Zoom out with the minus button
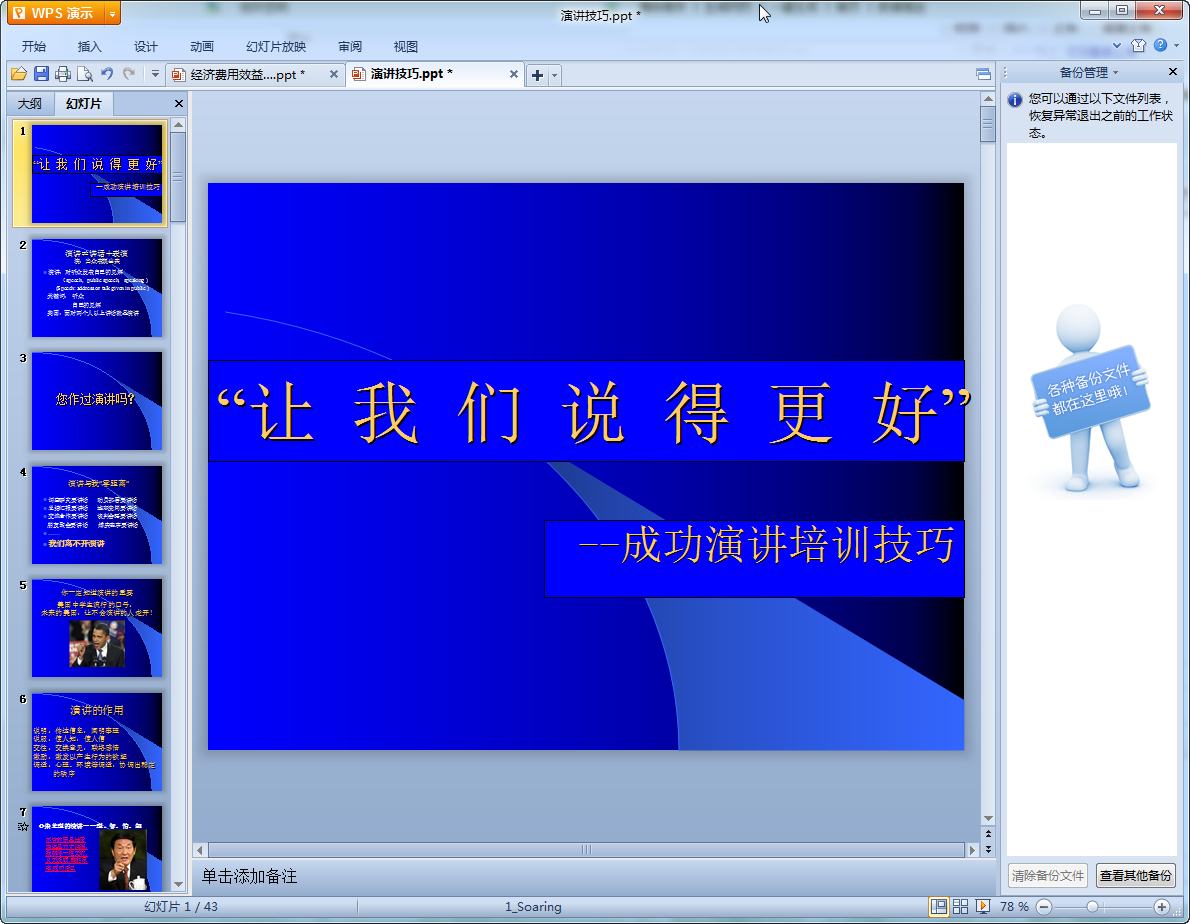The image size is (1190, 924). (1044, 907)
